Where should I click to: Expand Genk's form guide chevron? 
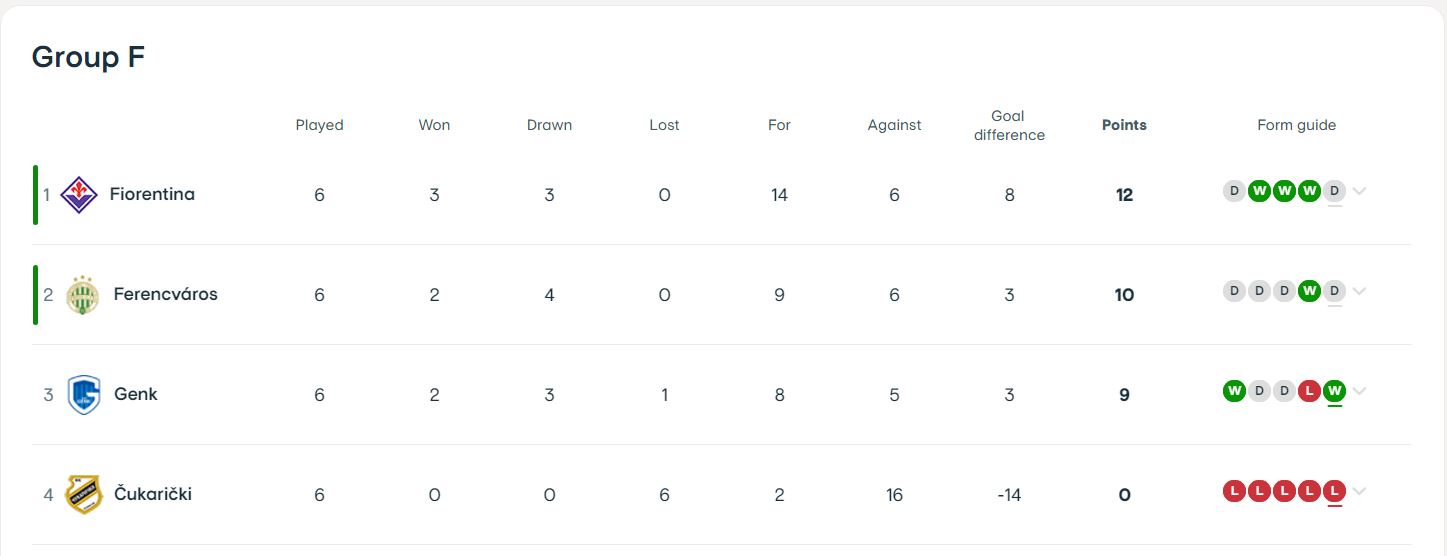tap(1359, 392)
